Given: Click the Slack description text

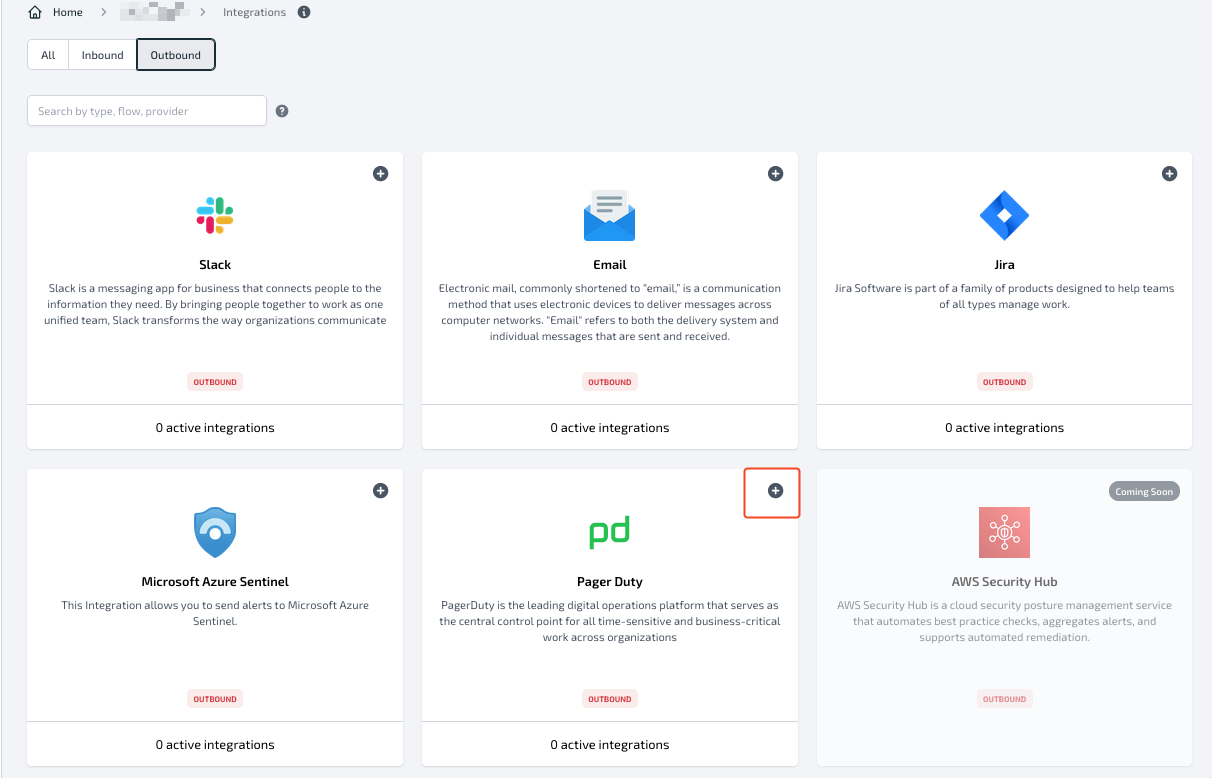Looking at the screenshot, I should click(215, 304).
